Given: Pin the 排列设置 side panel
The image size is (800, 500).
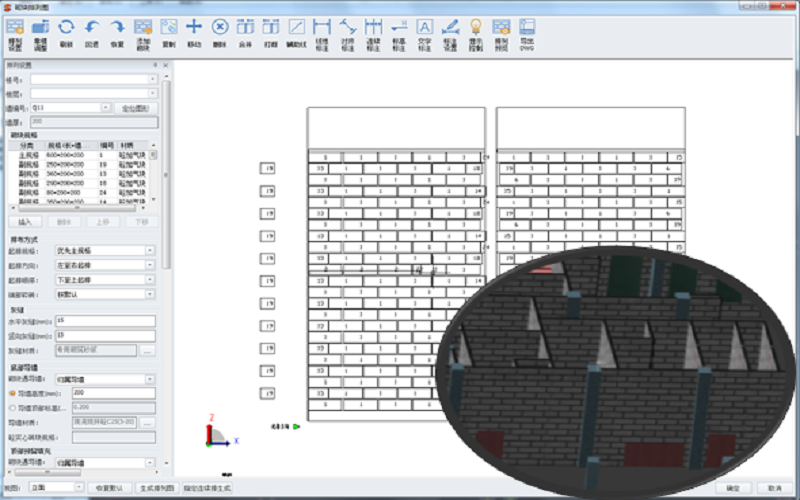Looking at the screenshot, I should point(155,65).
